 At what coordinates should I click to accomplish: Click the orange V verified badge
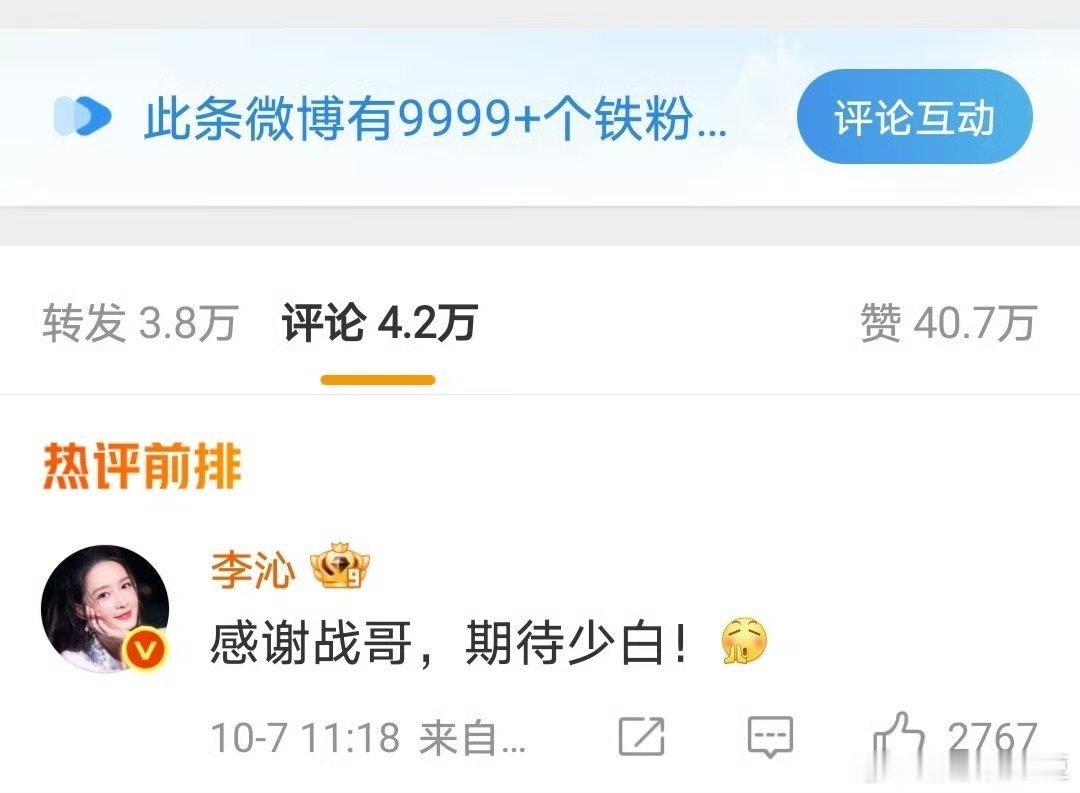(147, 650)
